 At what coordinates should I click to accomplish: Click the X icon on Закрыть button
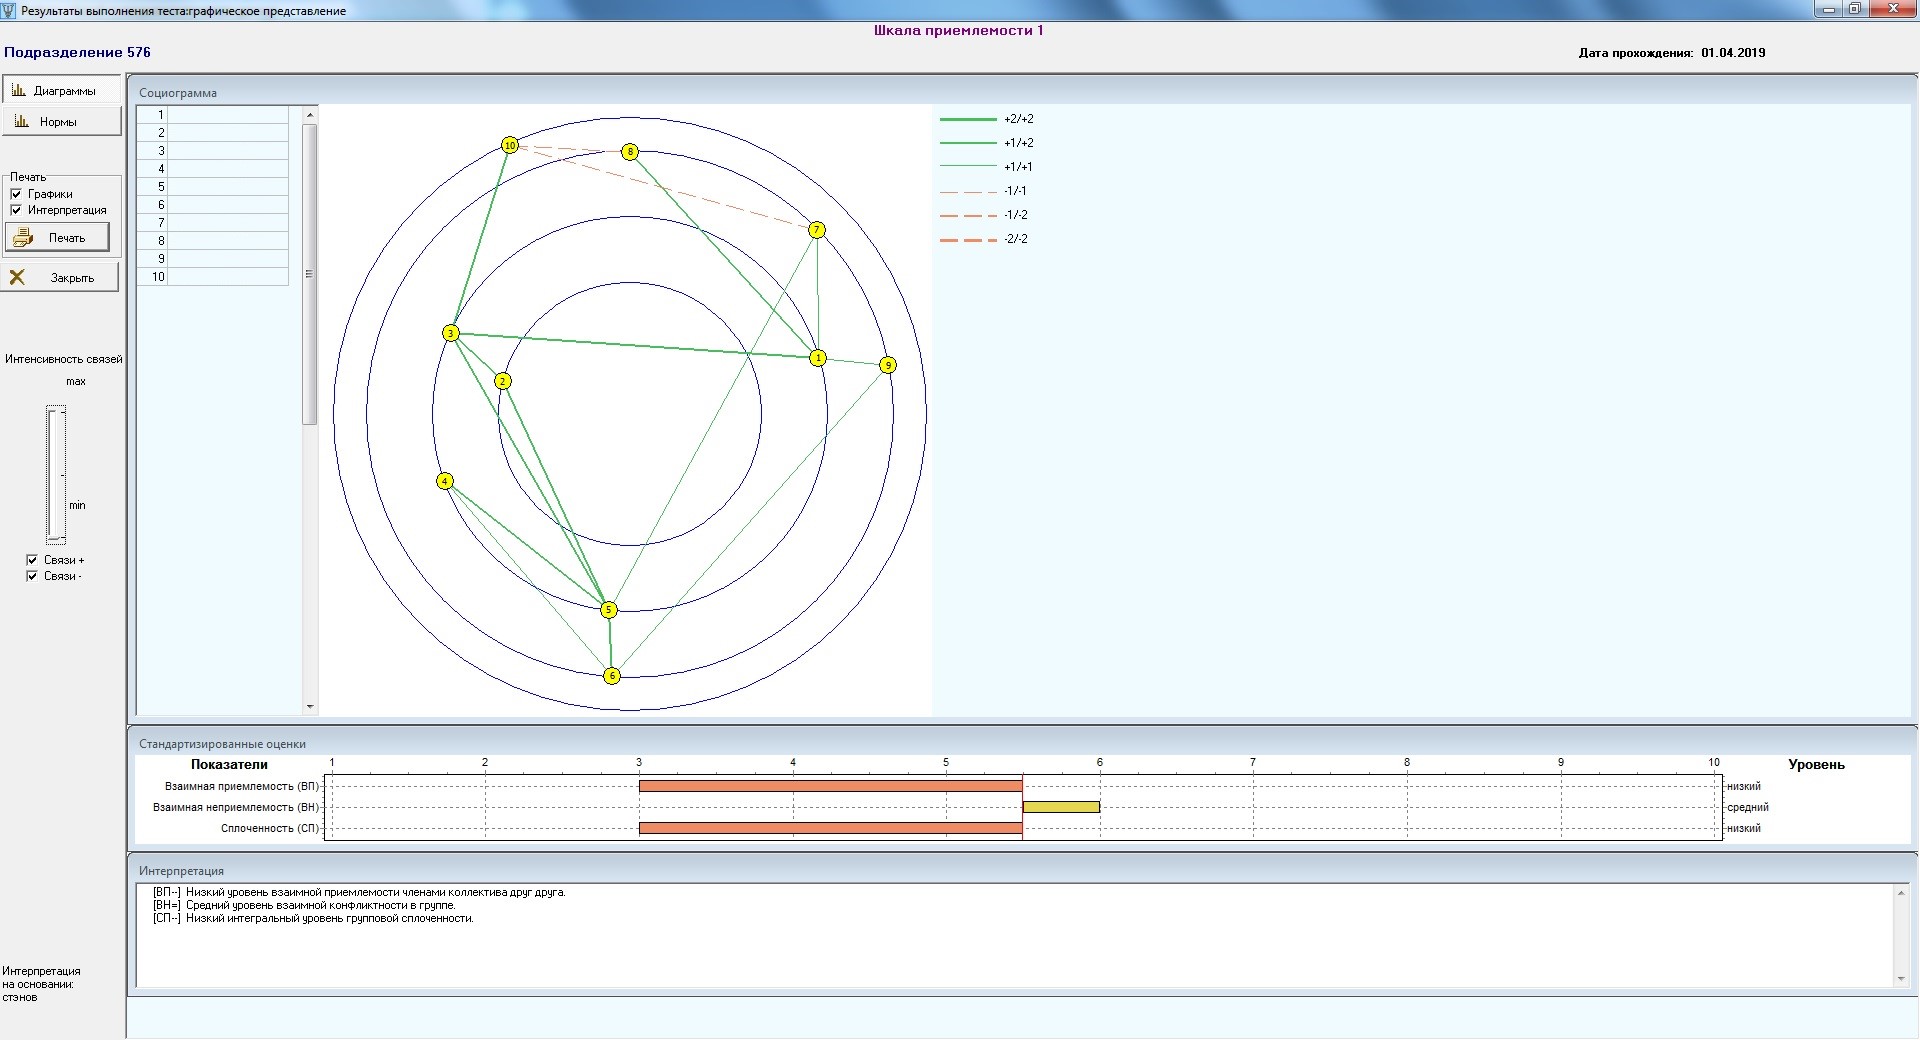[x=17, y=278]
